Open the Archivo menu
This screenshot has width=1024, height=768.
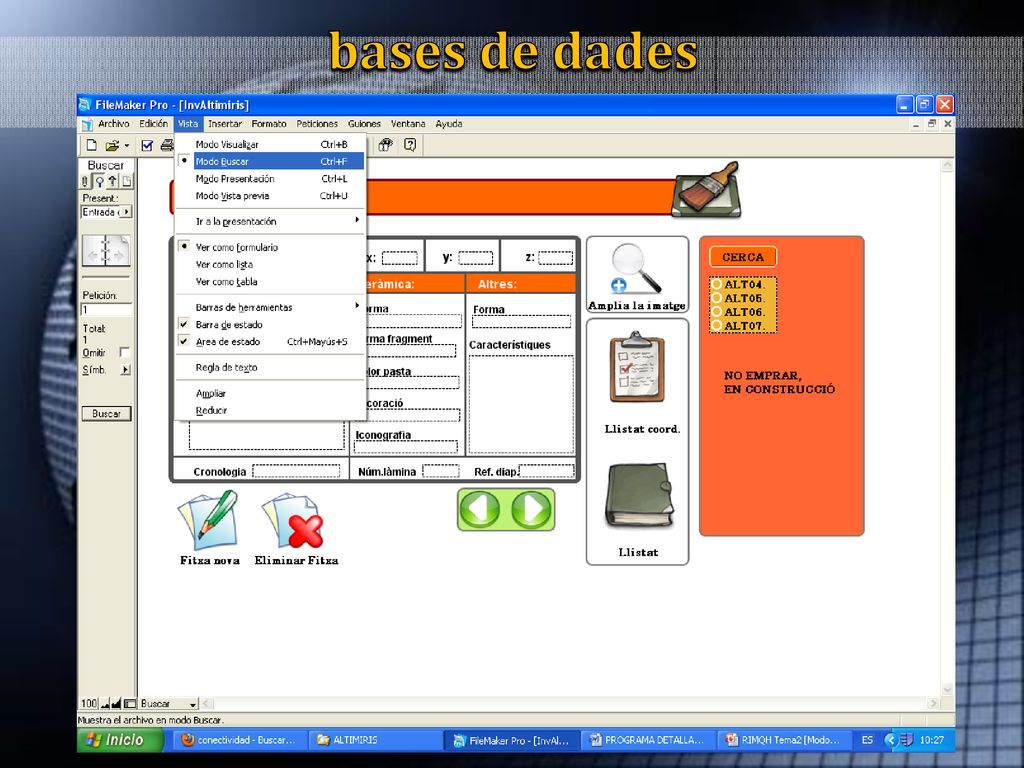coord(114,123)
